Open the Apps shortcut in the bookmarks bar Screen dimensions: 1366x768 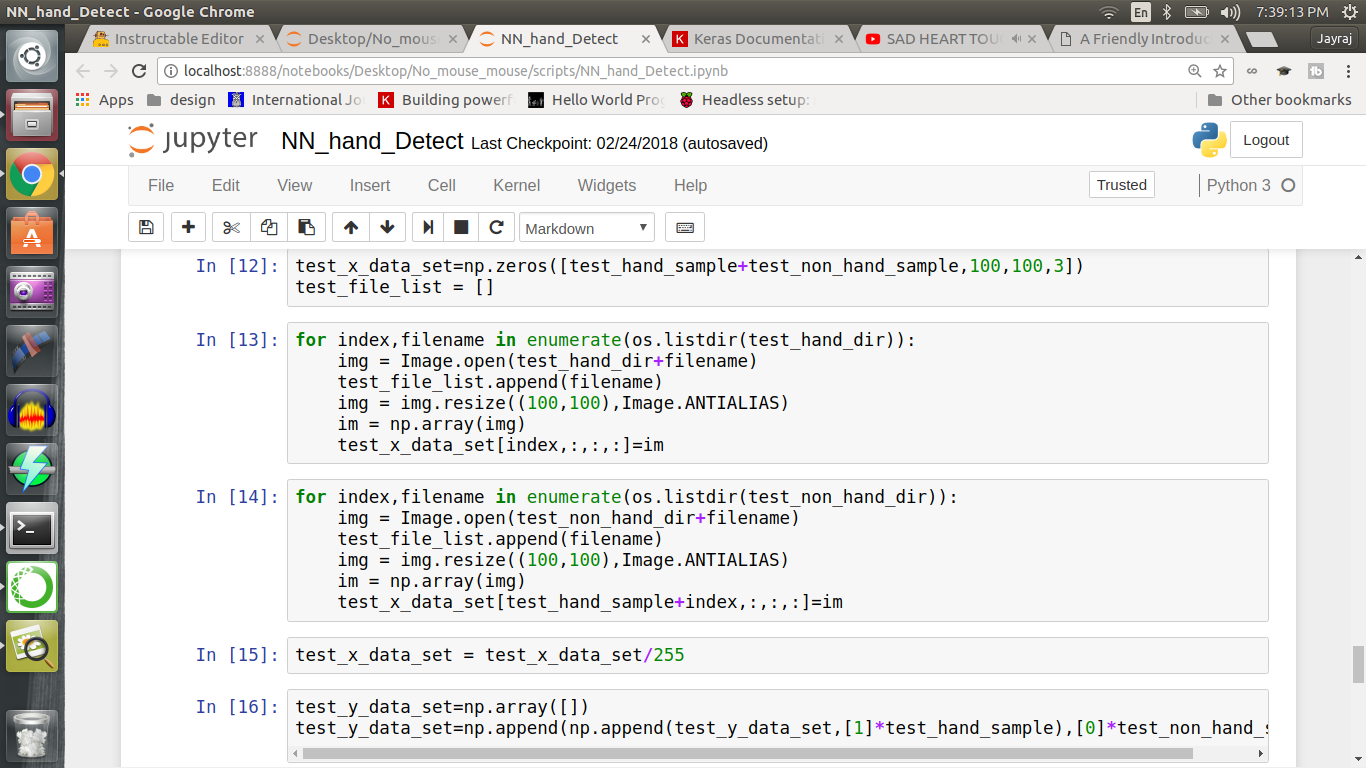click(x=105, y=100)
